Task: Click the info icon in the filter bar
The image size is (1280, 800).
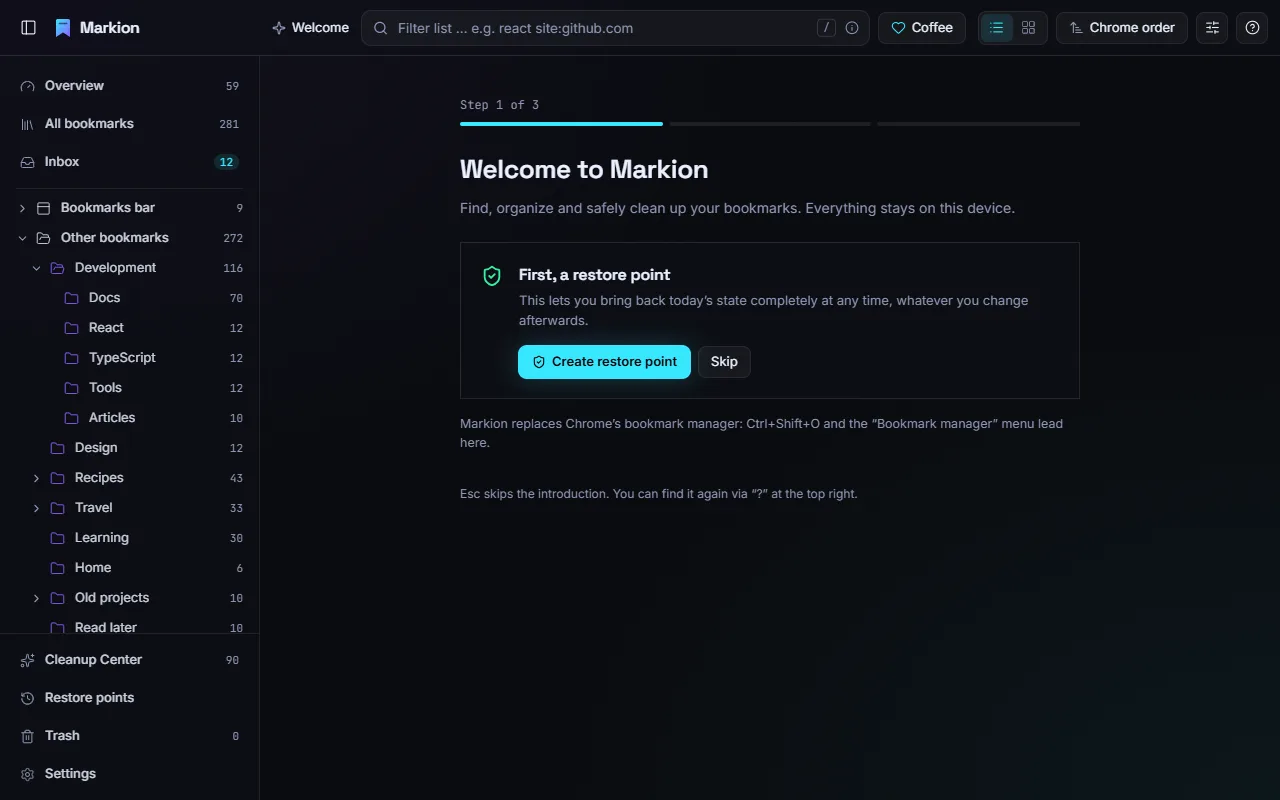Action: (852, 28)
